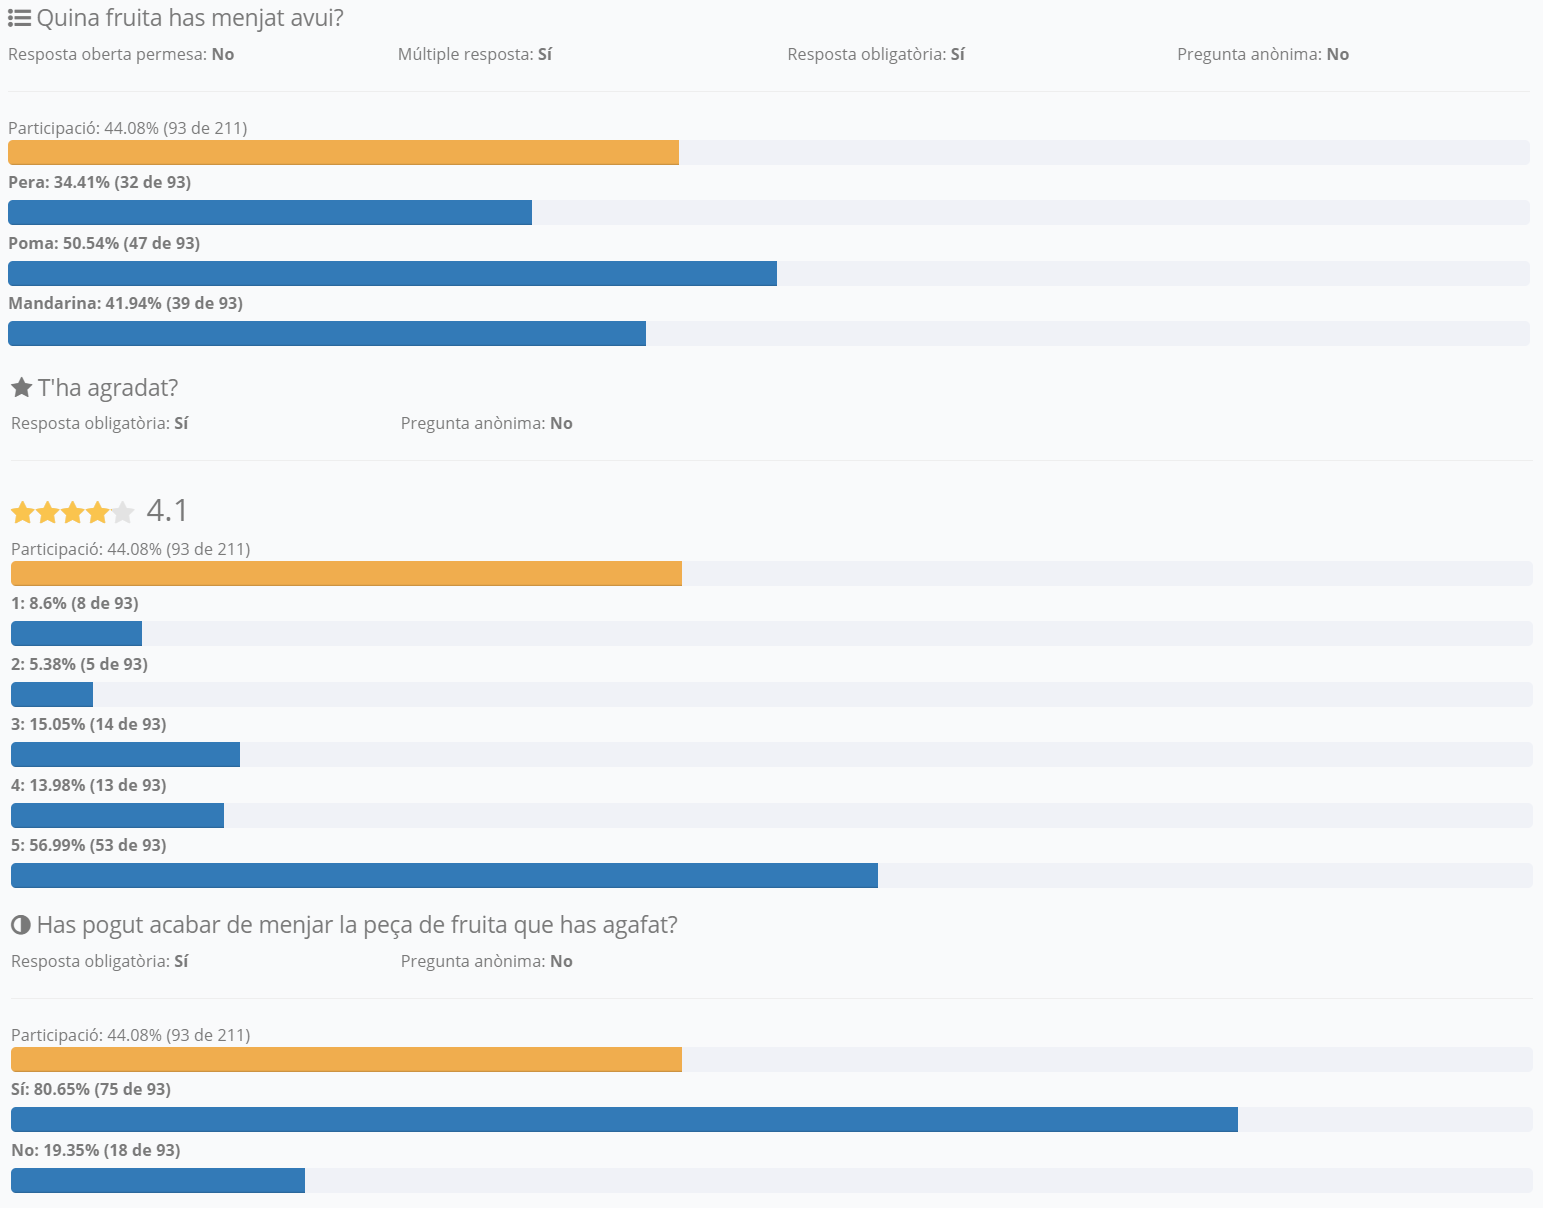Click the "Quina fruita has menjat avui?" title
This screenshot has width=1543, height=1208.
(190, 18)
